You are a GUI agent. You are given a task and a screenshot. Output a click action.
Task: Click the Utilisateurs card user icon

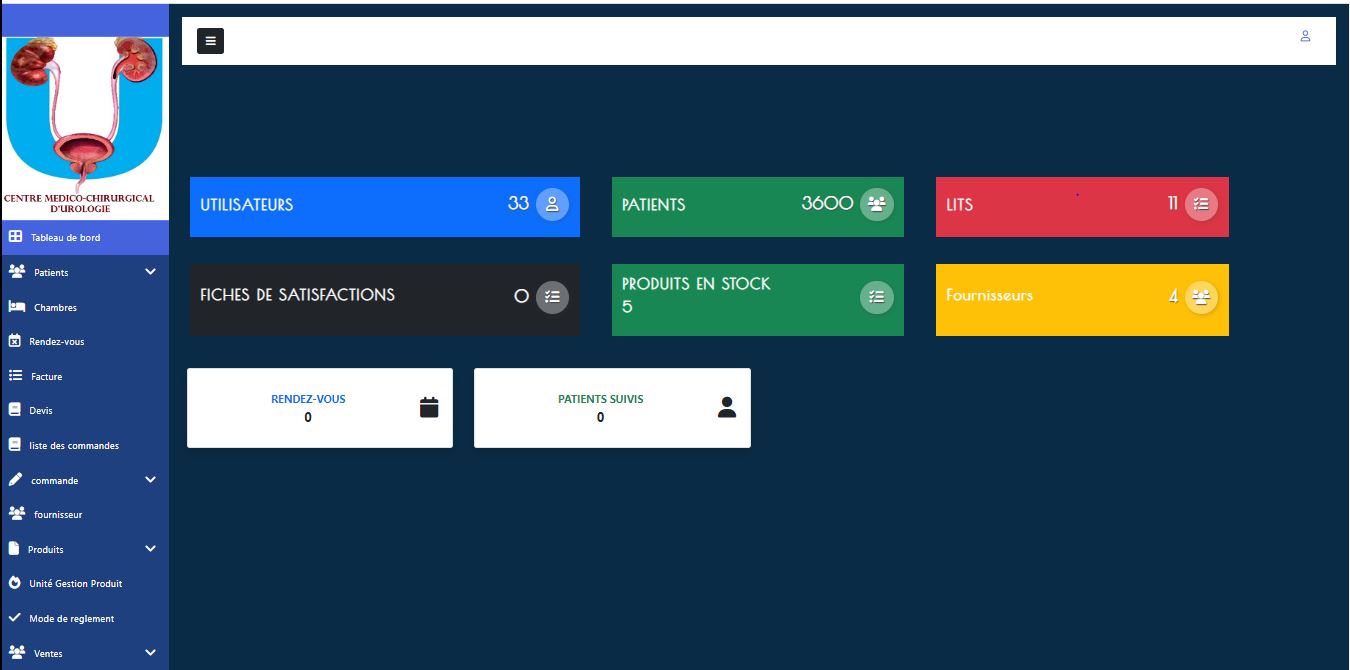pos(552,204)
